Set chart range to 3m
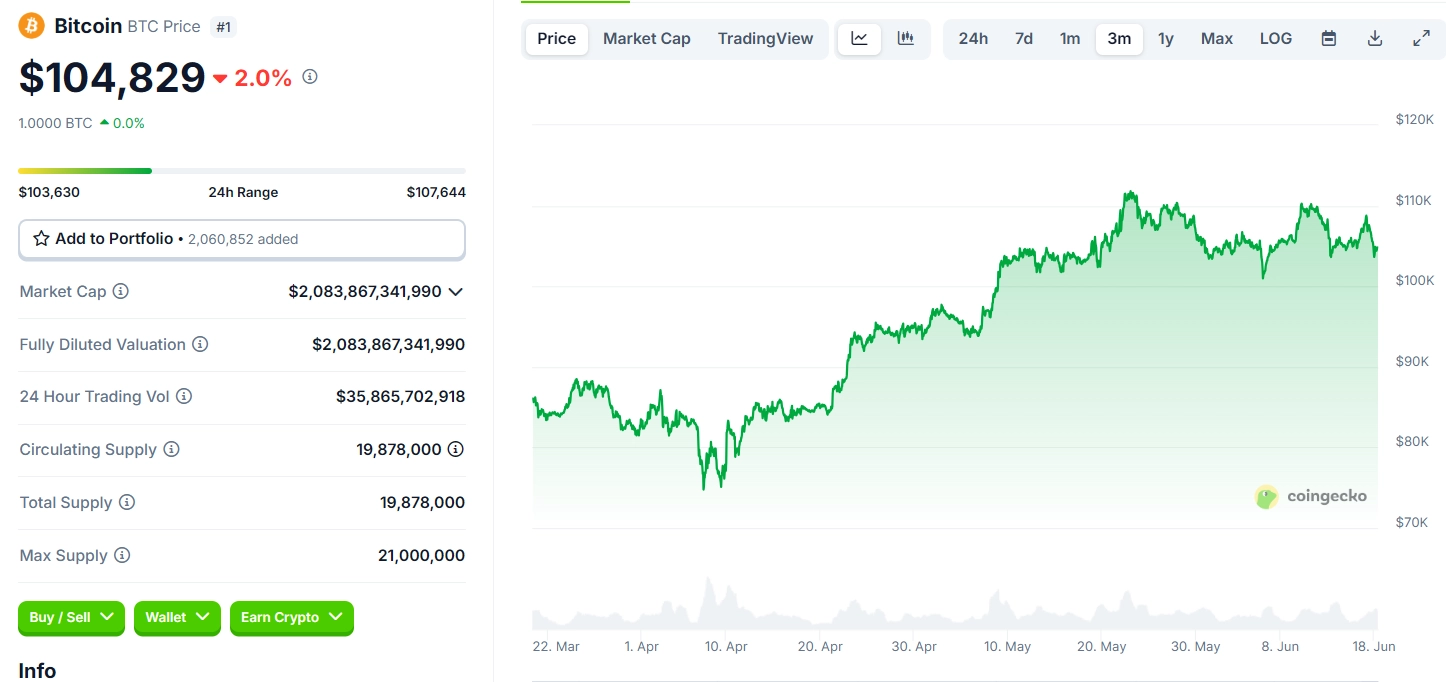Screen dimensions: 1446x682 (1119, 38)
